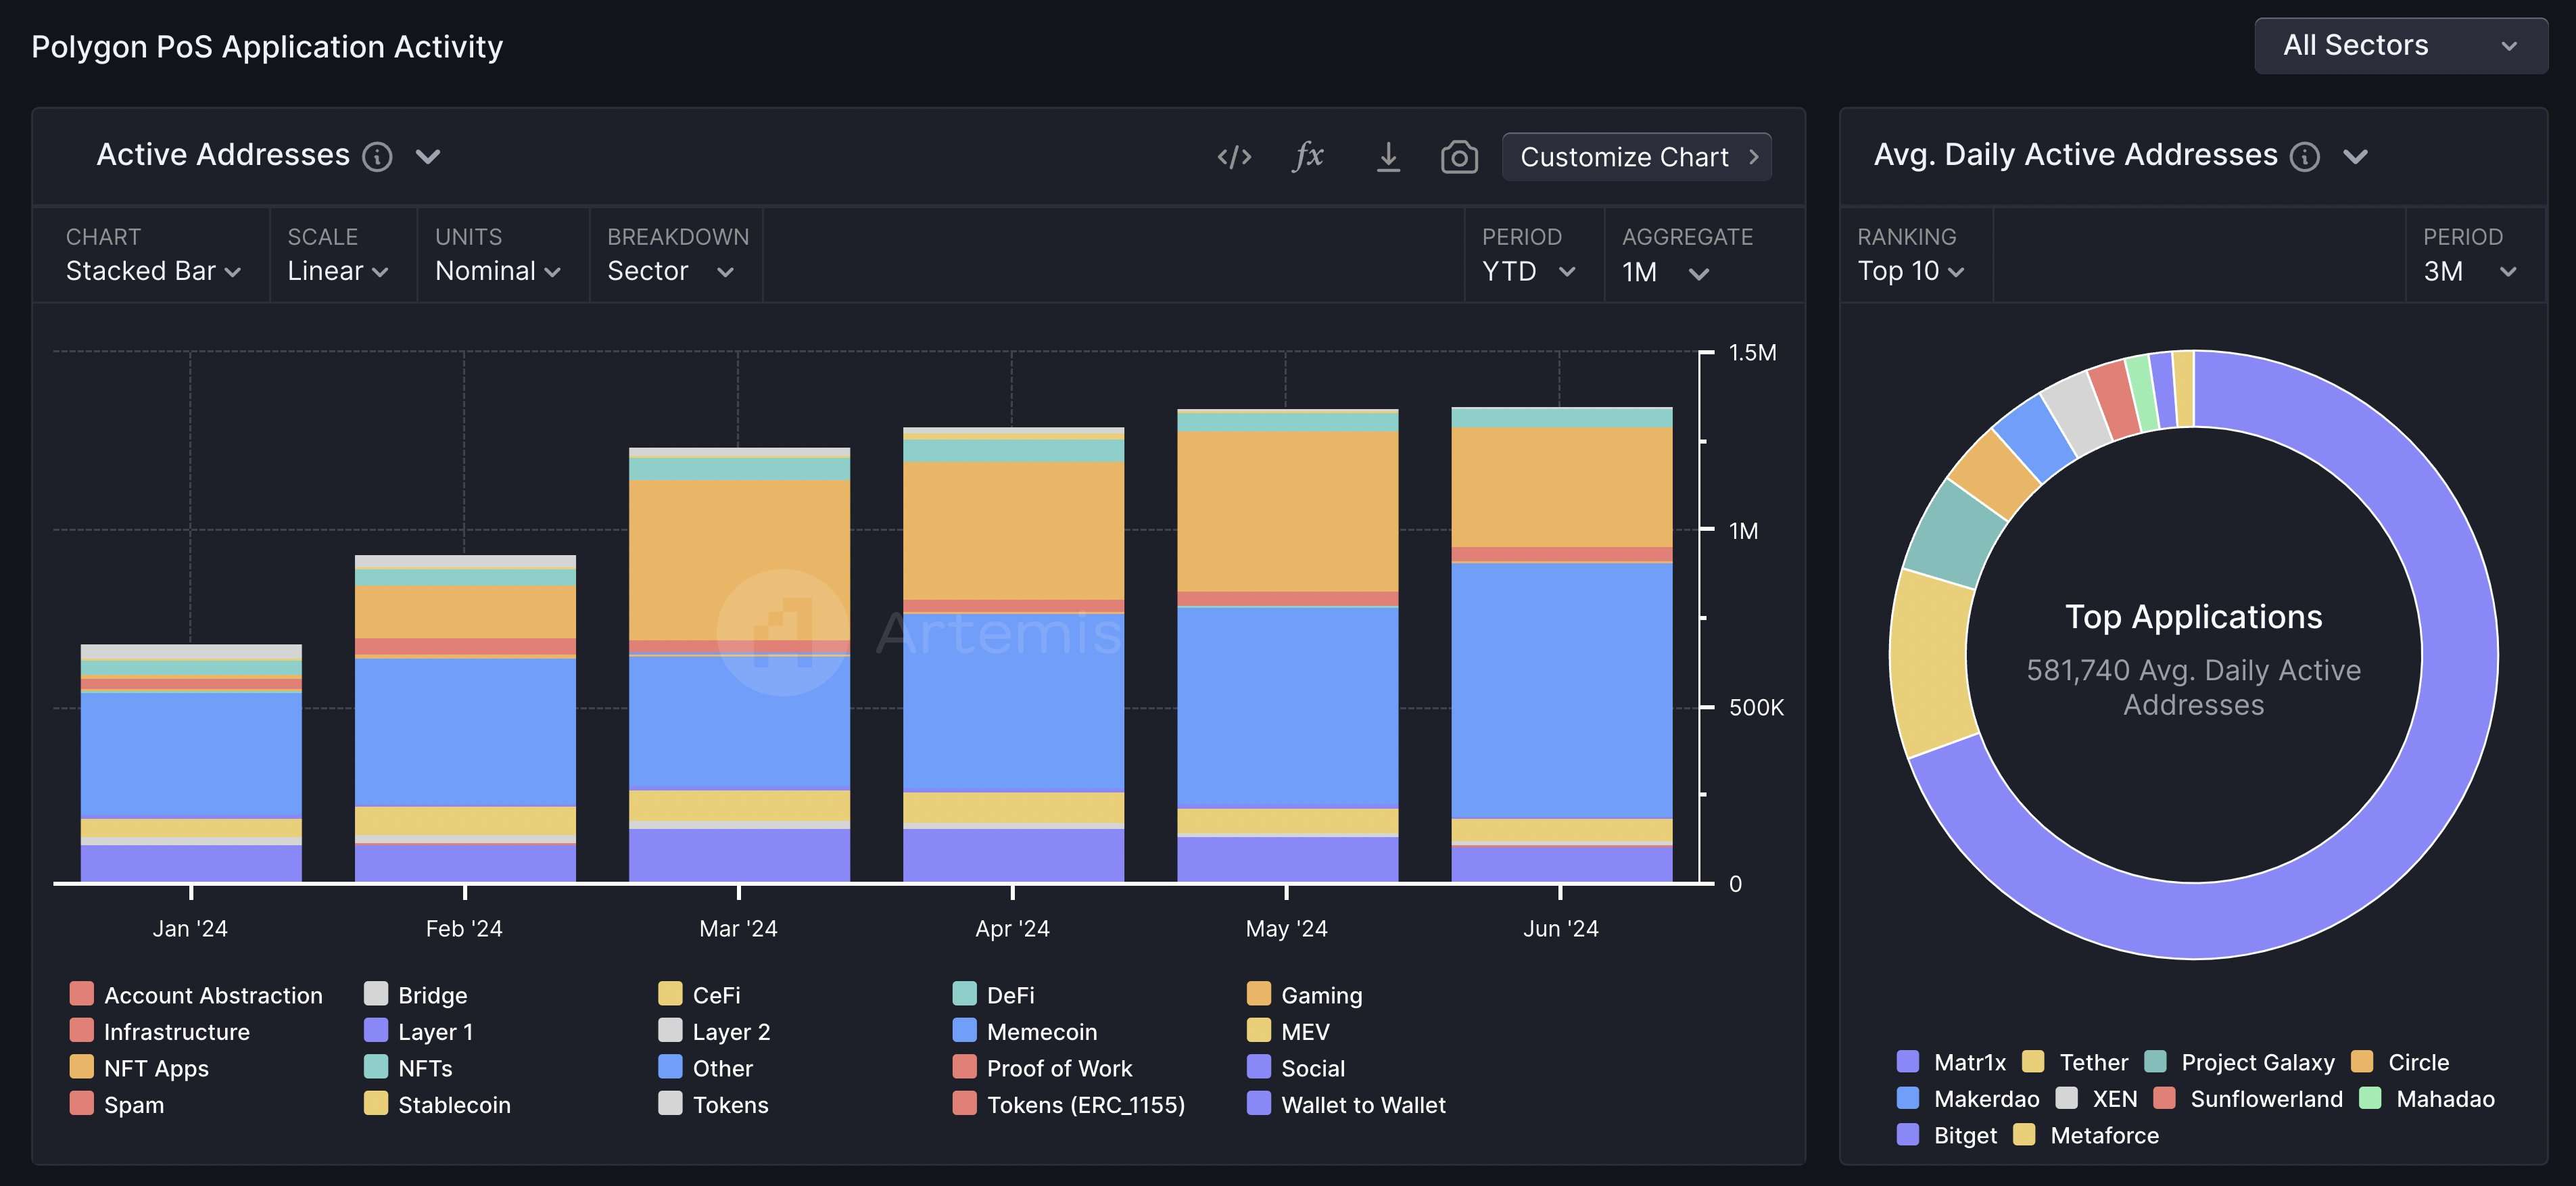Open the All Sectors dropdown
The image size is (2576, 1186).
(2400, 46)
